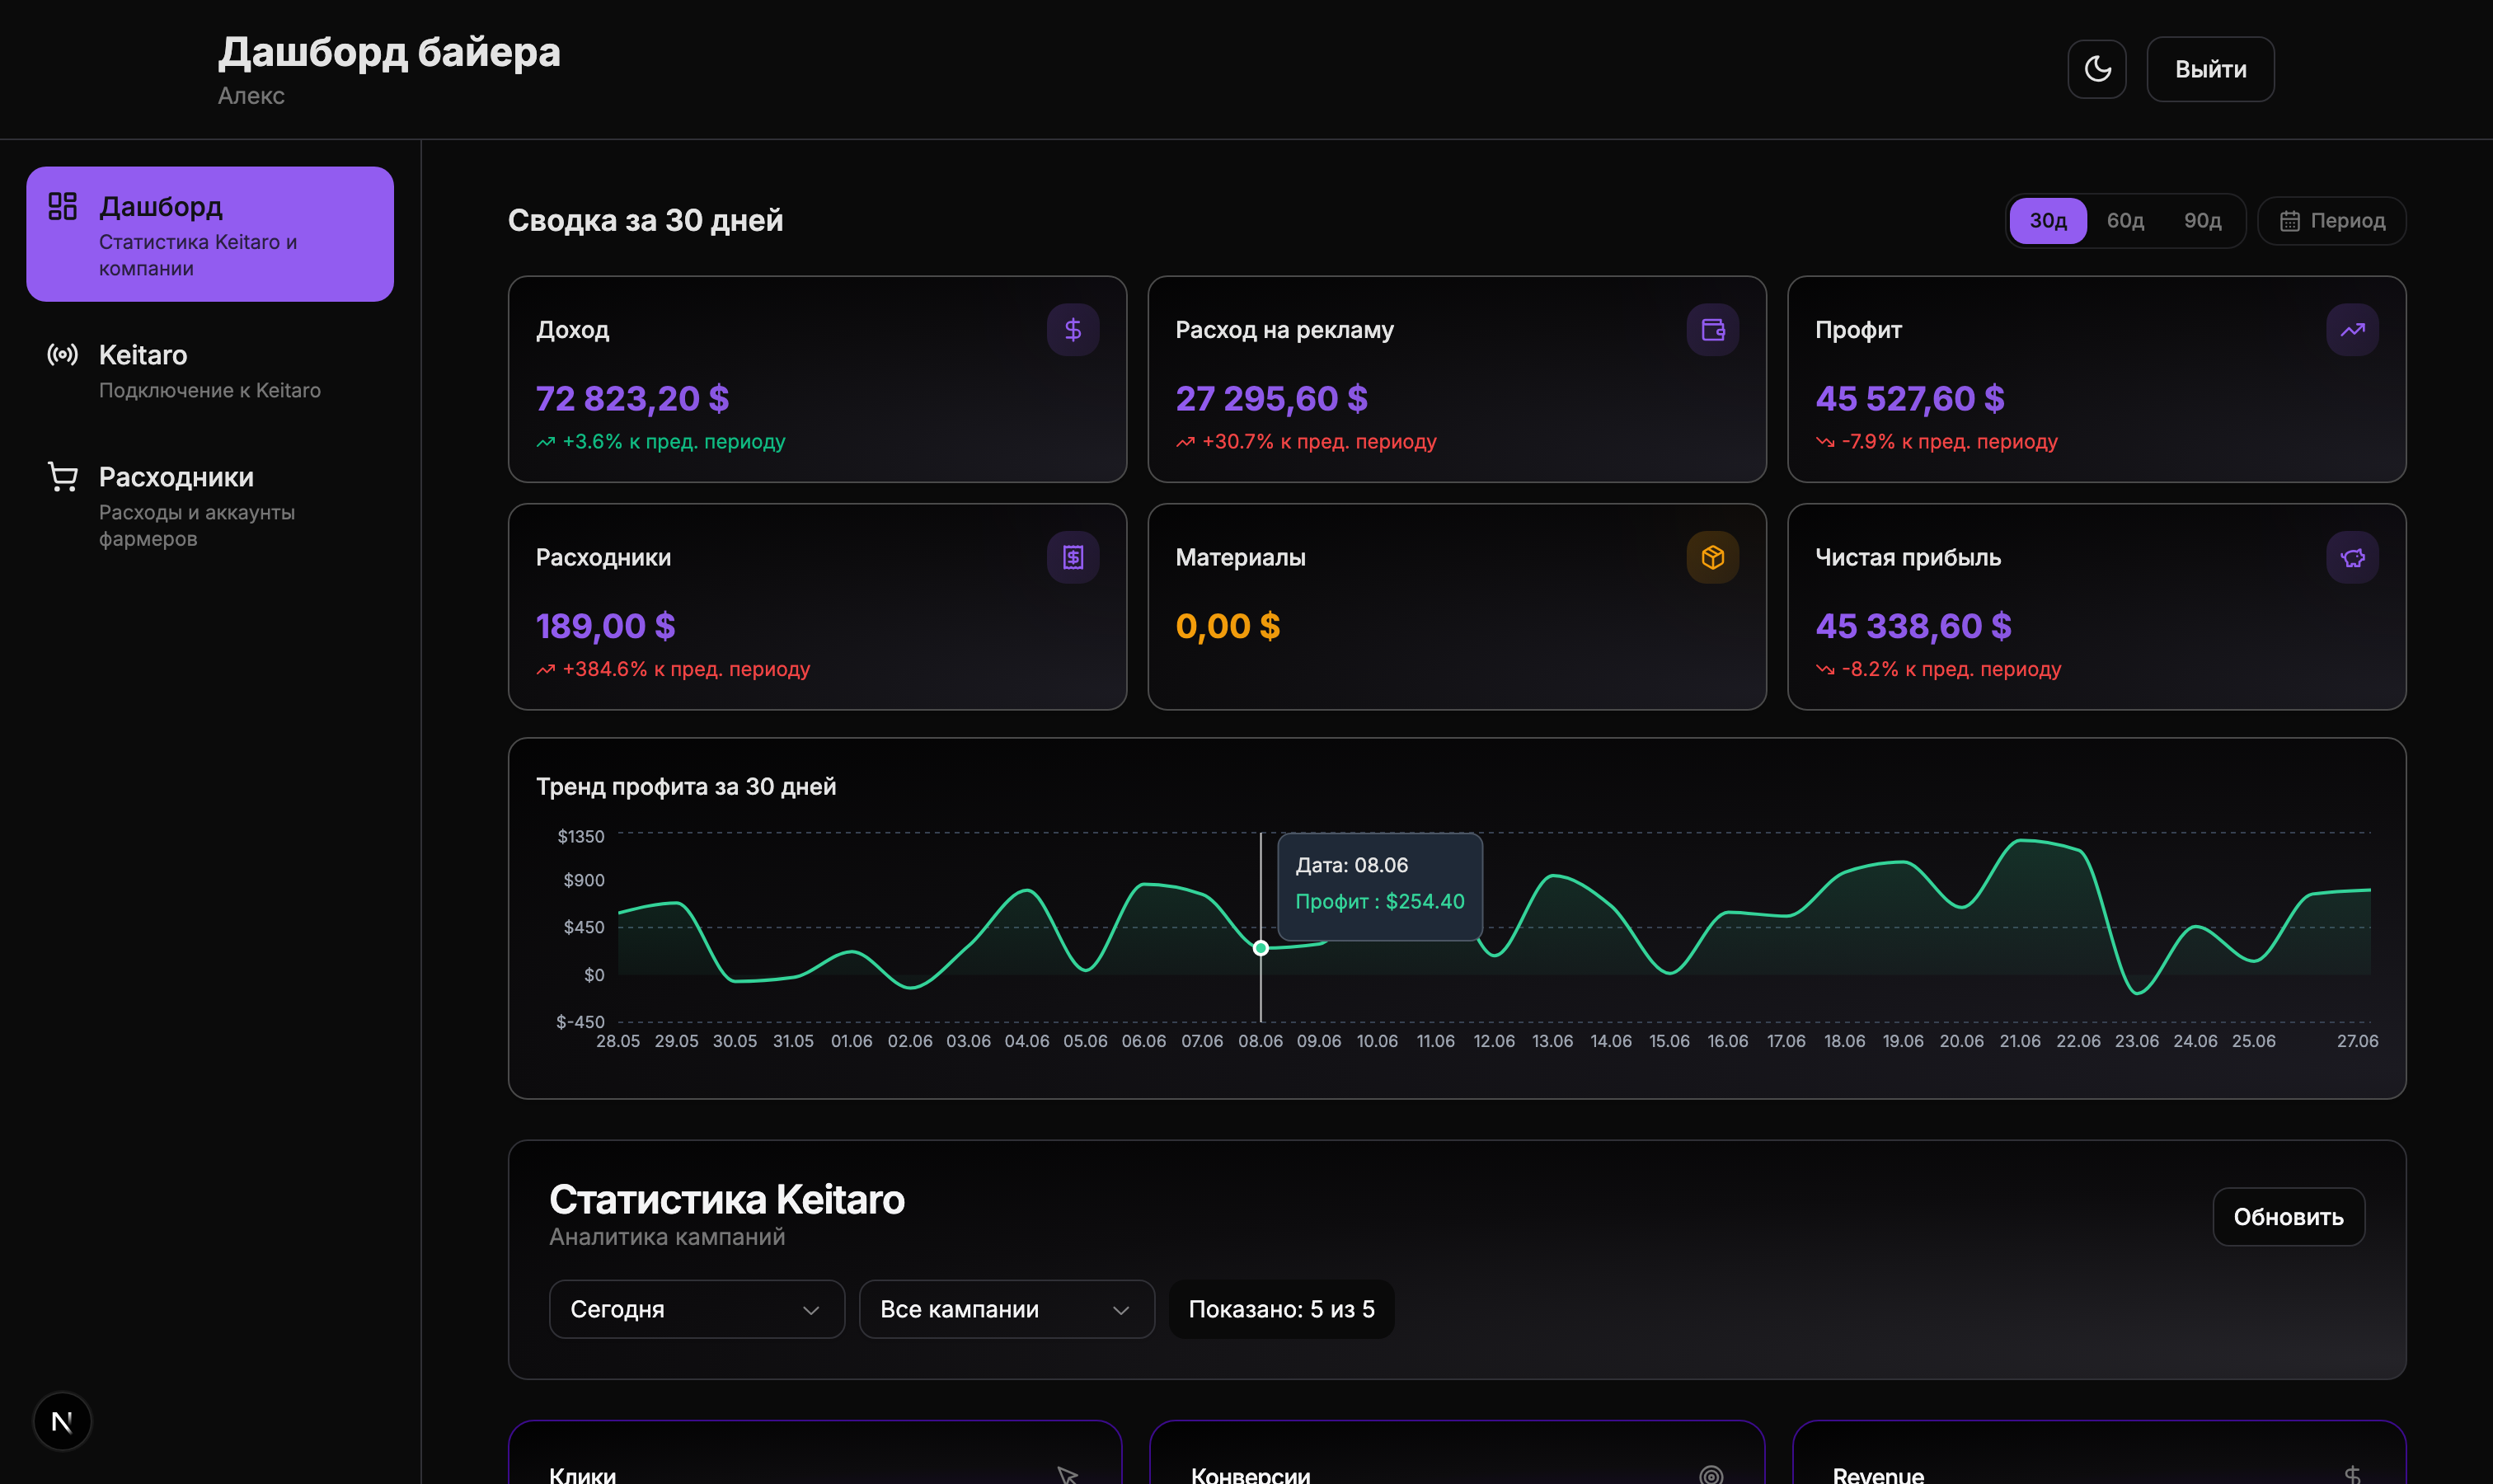Screen dimensions: 2493x1484
Task: Click the trend arrow beside +384.6%
Action: click(x=545, y=670)
